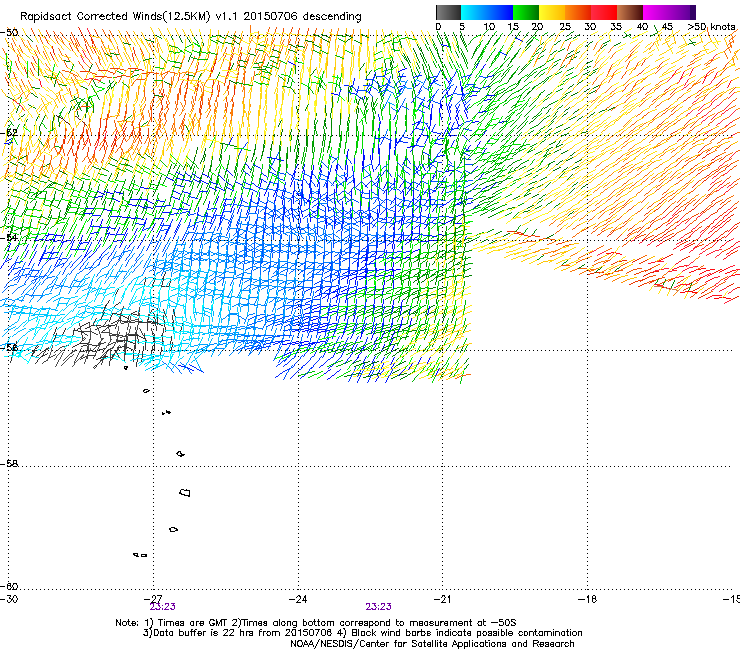
Task: Click the magenta 40-45 knots legend segment
Action: [x=656, y=12]
